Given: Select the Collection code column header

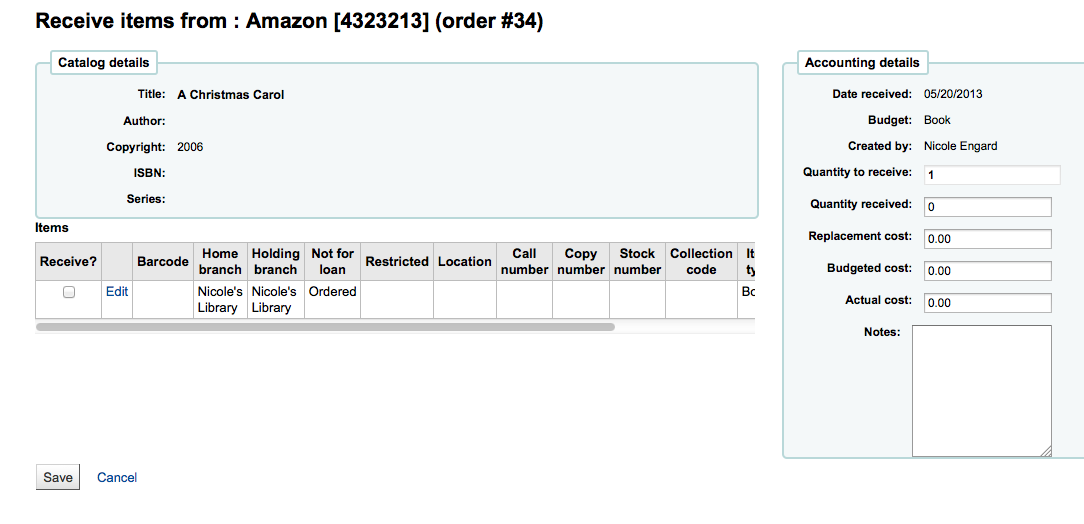Looking at the screenshot, I should (701, 262).
